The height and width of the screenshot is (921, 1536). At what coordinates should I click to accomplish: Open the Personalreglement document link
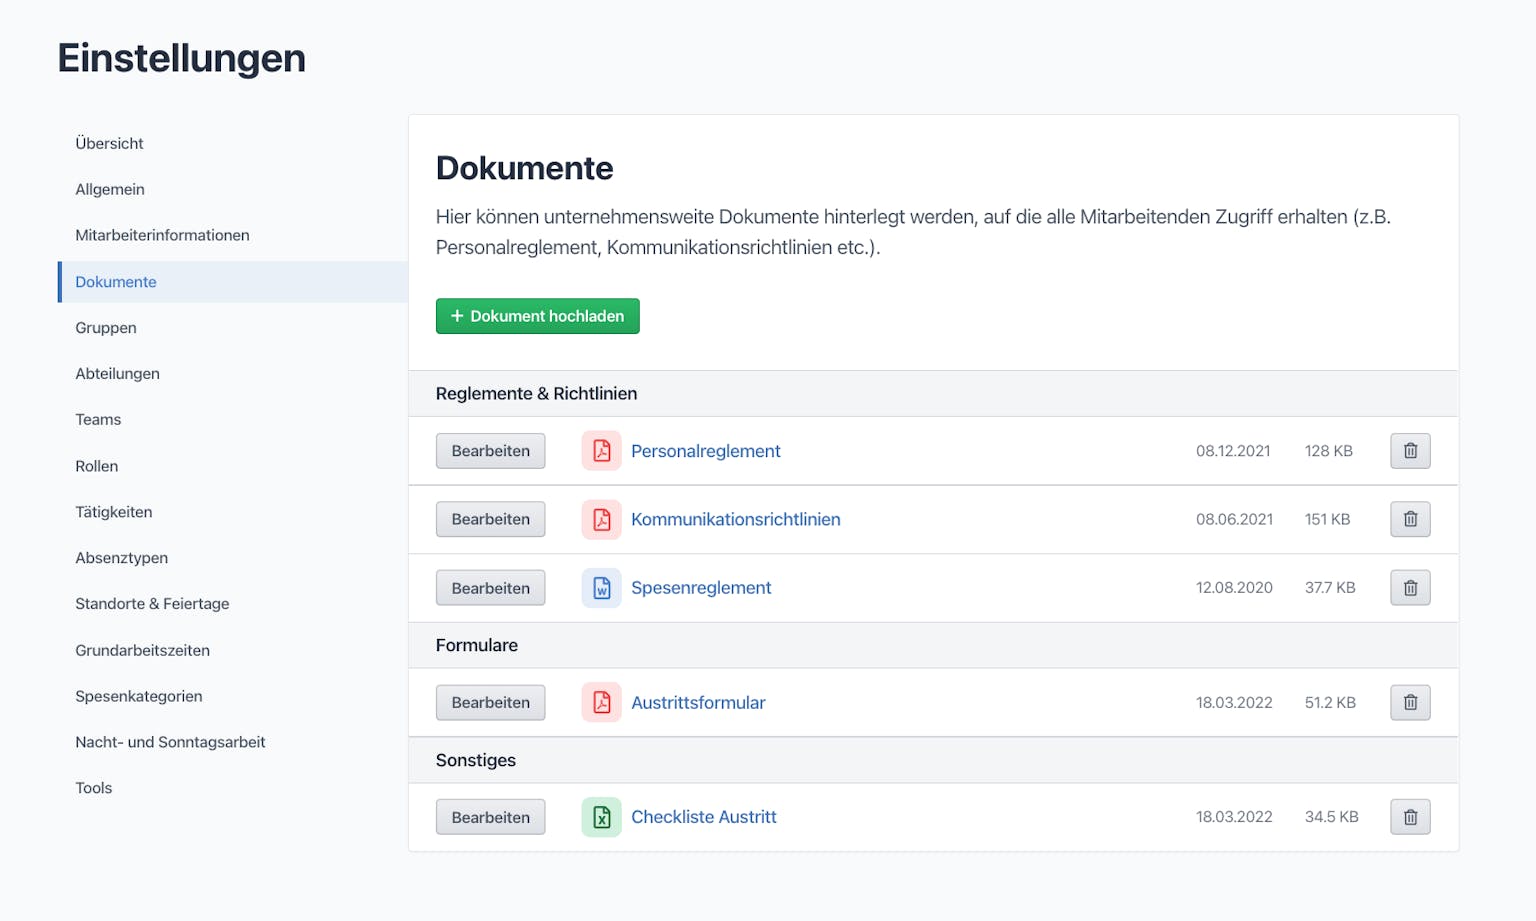click(705, 451)
